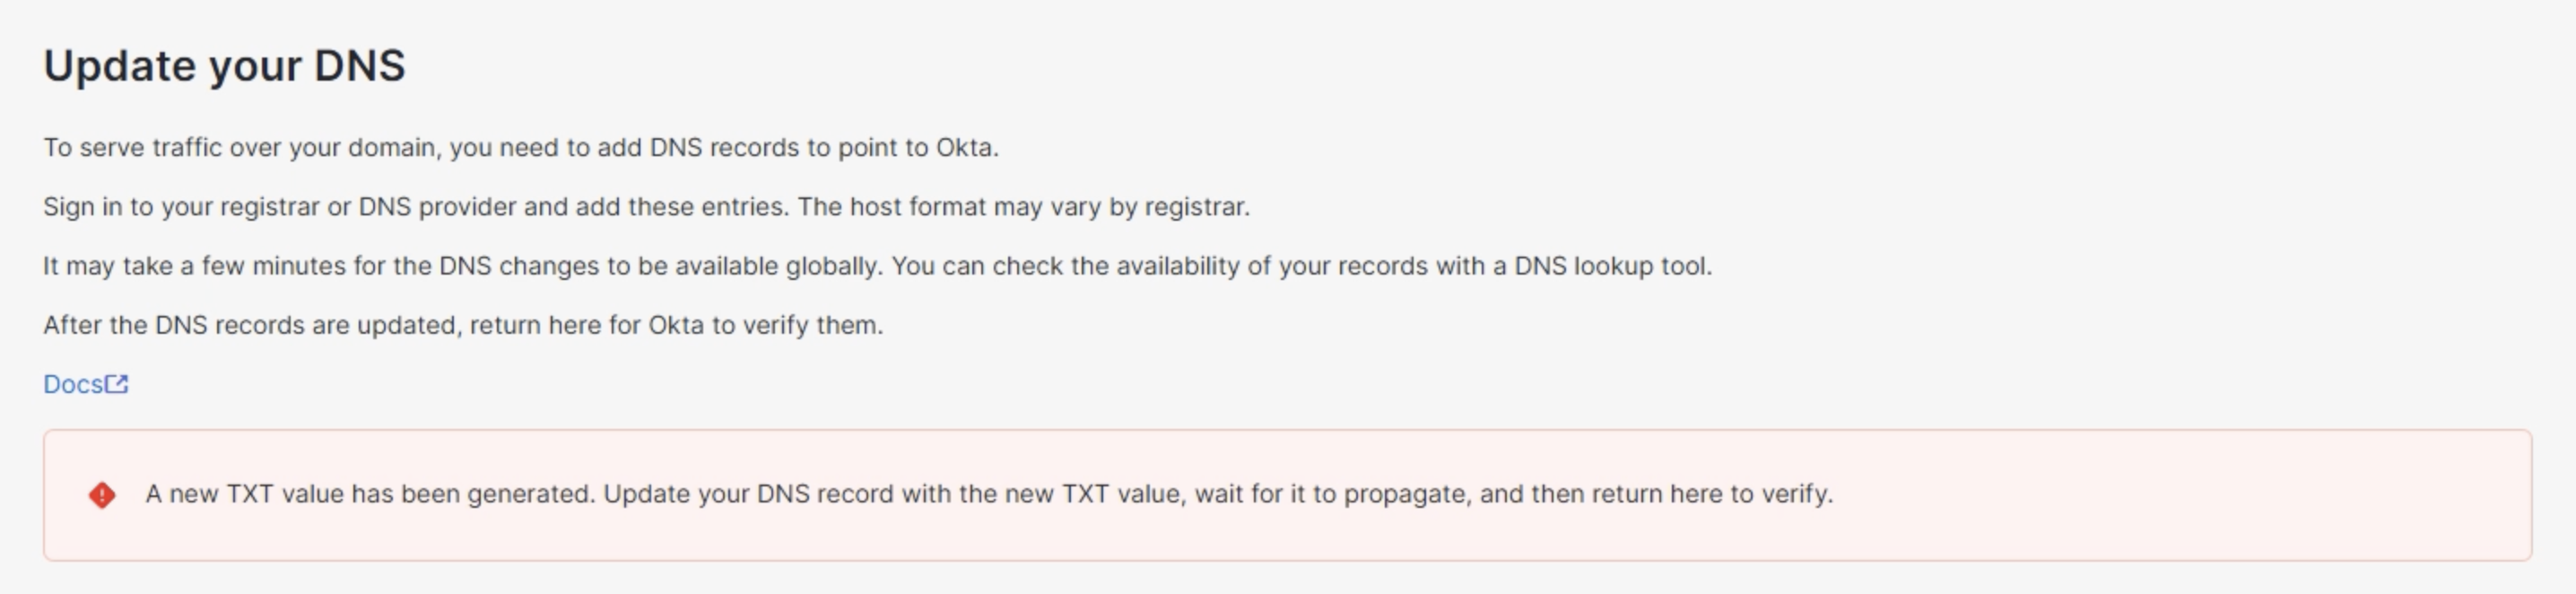Click the new TXT value alert message
This screenshot has width=2576, height=594.
click(x=990, y=494)
